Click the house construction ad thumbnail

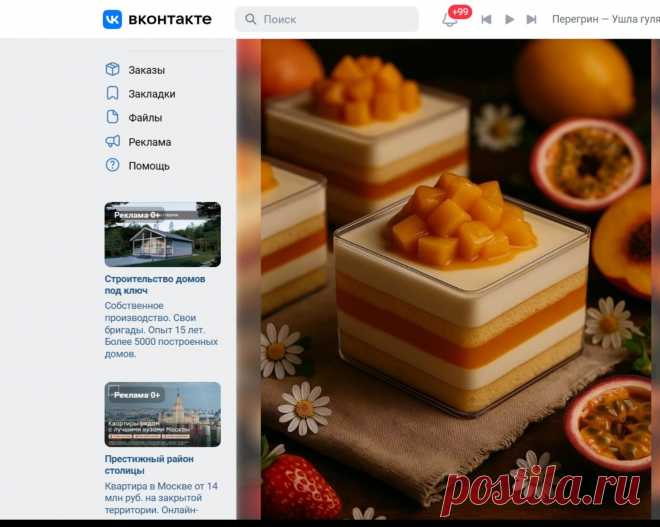coord(163,234)
